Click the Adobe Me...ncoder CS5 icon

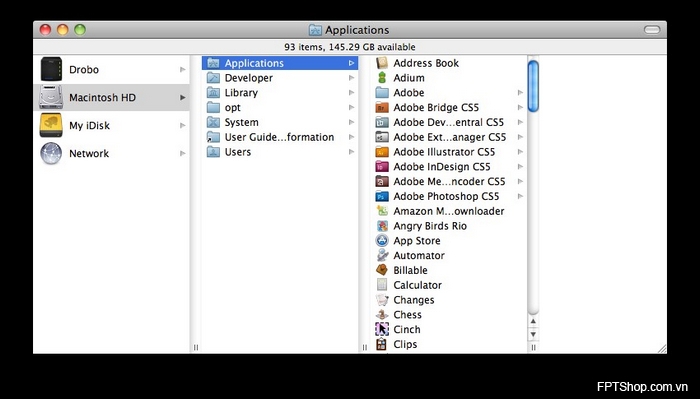(382, 181)
